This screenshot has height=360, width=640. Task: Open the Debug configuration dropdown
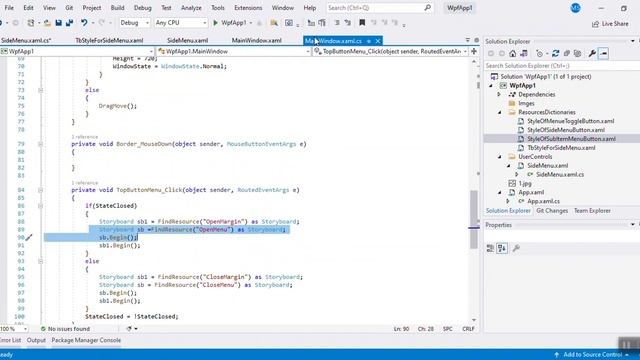pos(134,23)
